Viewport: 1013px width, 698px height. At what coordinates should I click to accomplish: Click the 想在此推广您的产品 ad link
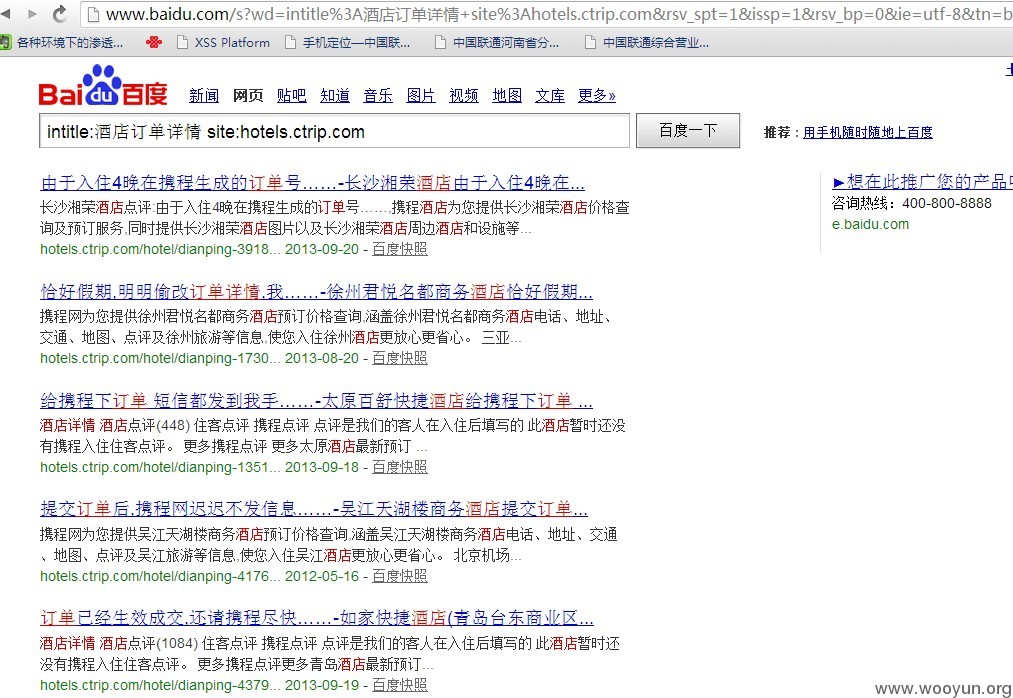coord(923,182)
